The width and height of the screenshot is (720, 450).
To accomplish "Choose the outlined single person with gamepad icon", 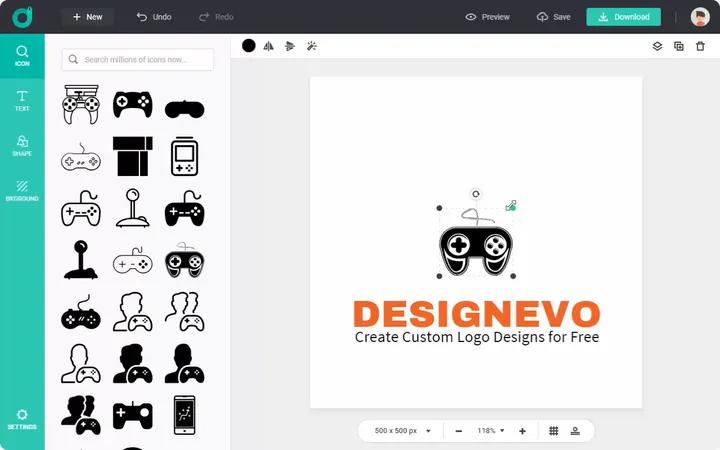I will 133,312.
